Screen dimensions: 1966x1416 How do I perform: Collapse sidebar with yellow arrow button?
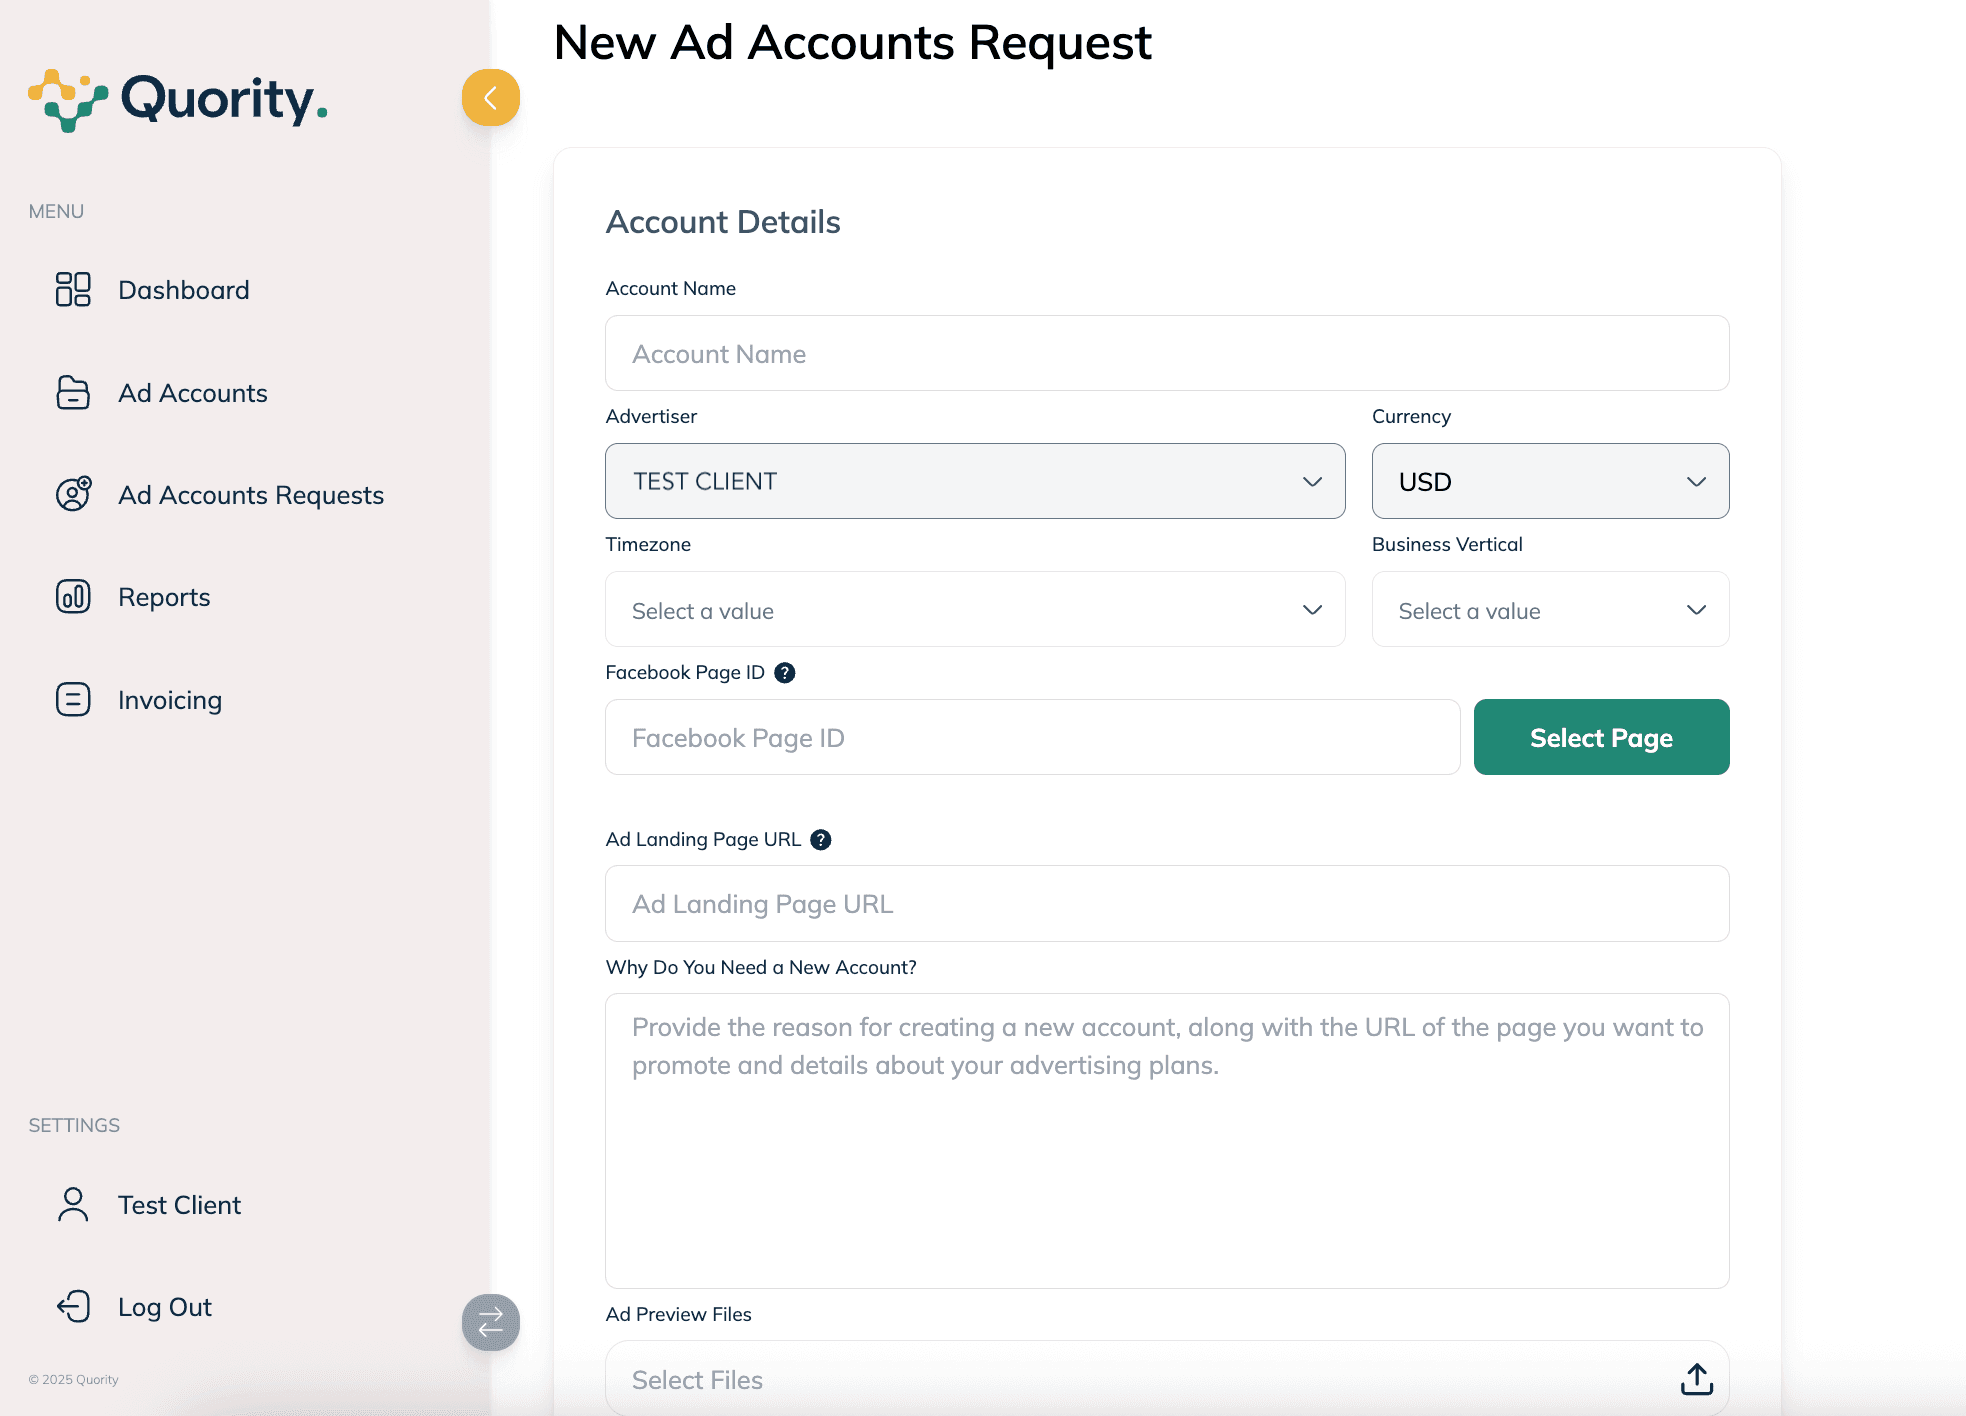pyautogui.click(x=490, y=98)
